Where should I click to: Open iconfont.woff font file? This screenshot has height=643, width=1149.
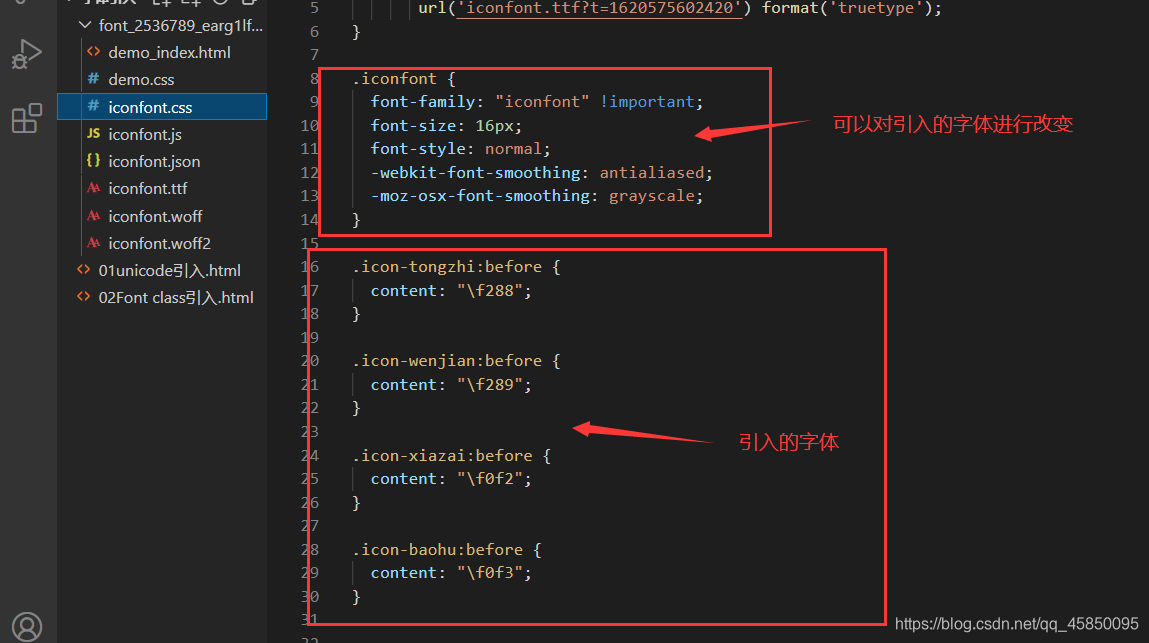(155, 217)
